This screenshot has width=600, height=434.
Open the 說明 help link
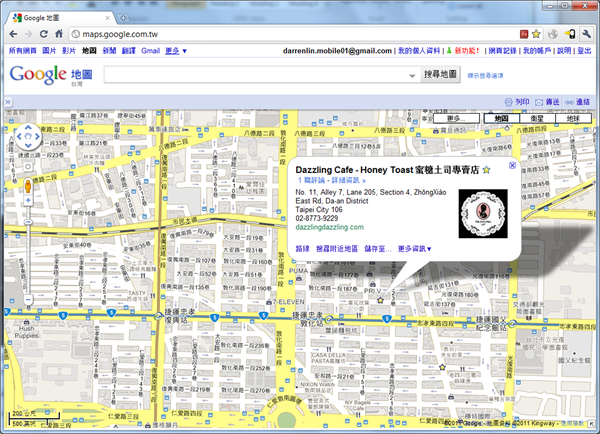[x=564, y=51]
